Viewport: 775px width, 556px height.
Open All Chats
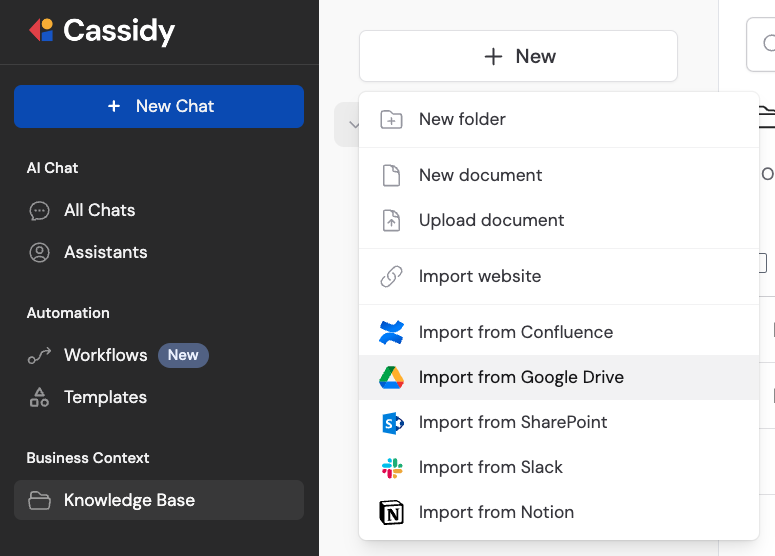click(x=99, y=210)
